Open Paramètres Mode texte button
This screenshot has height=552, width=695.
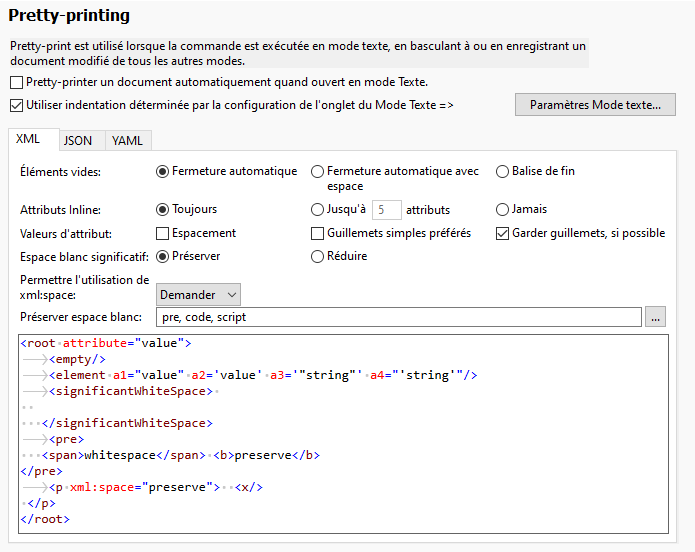point(595,104)
